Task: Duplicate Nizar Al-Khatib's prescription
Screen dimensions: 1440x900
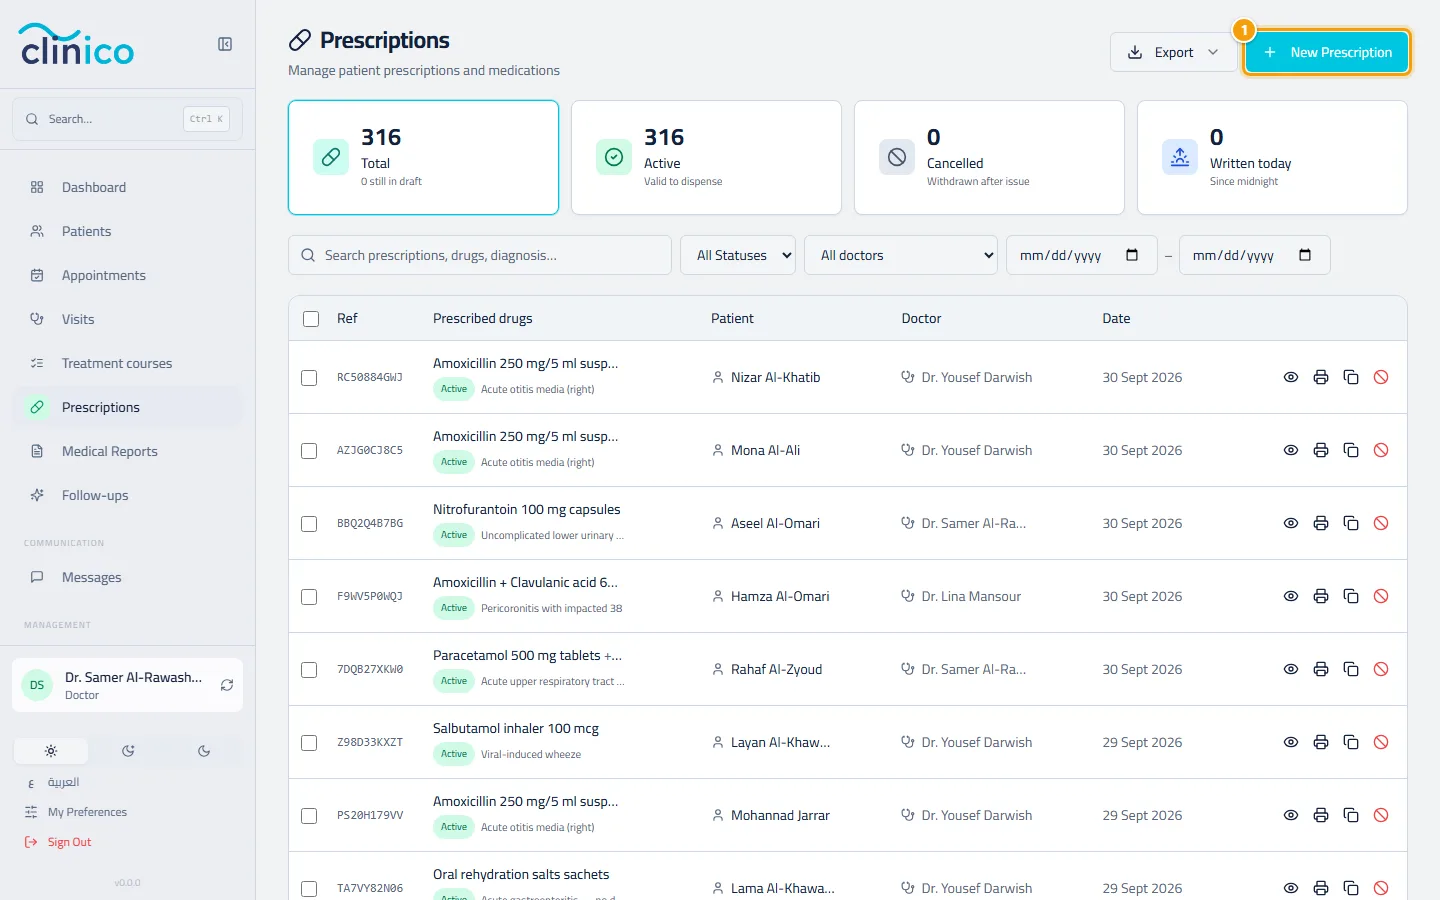Action: point(1351,377)
